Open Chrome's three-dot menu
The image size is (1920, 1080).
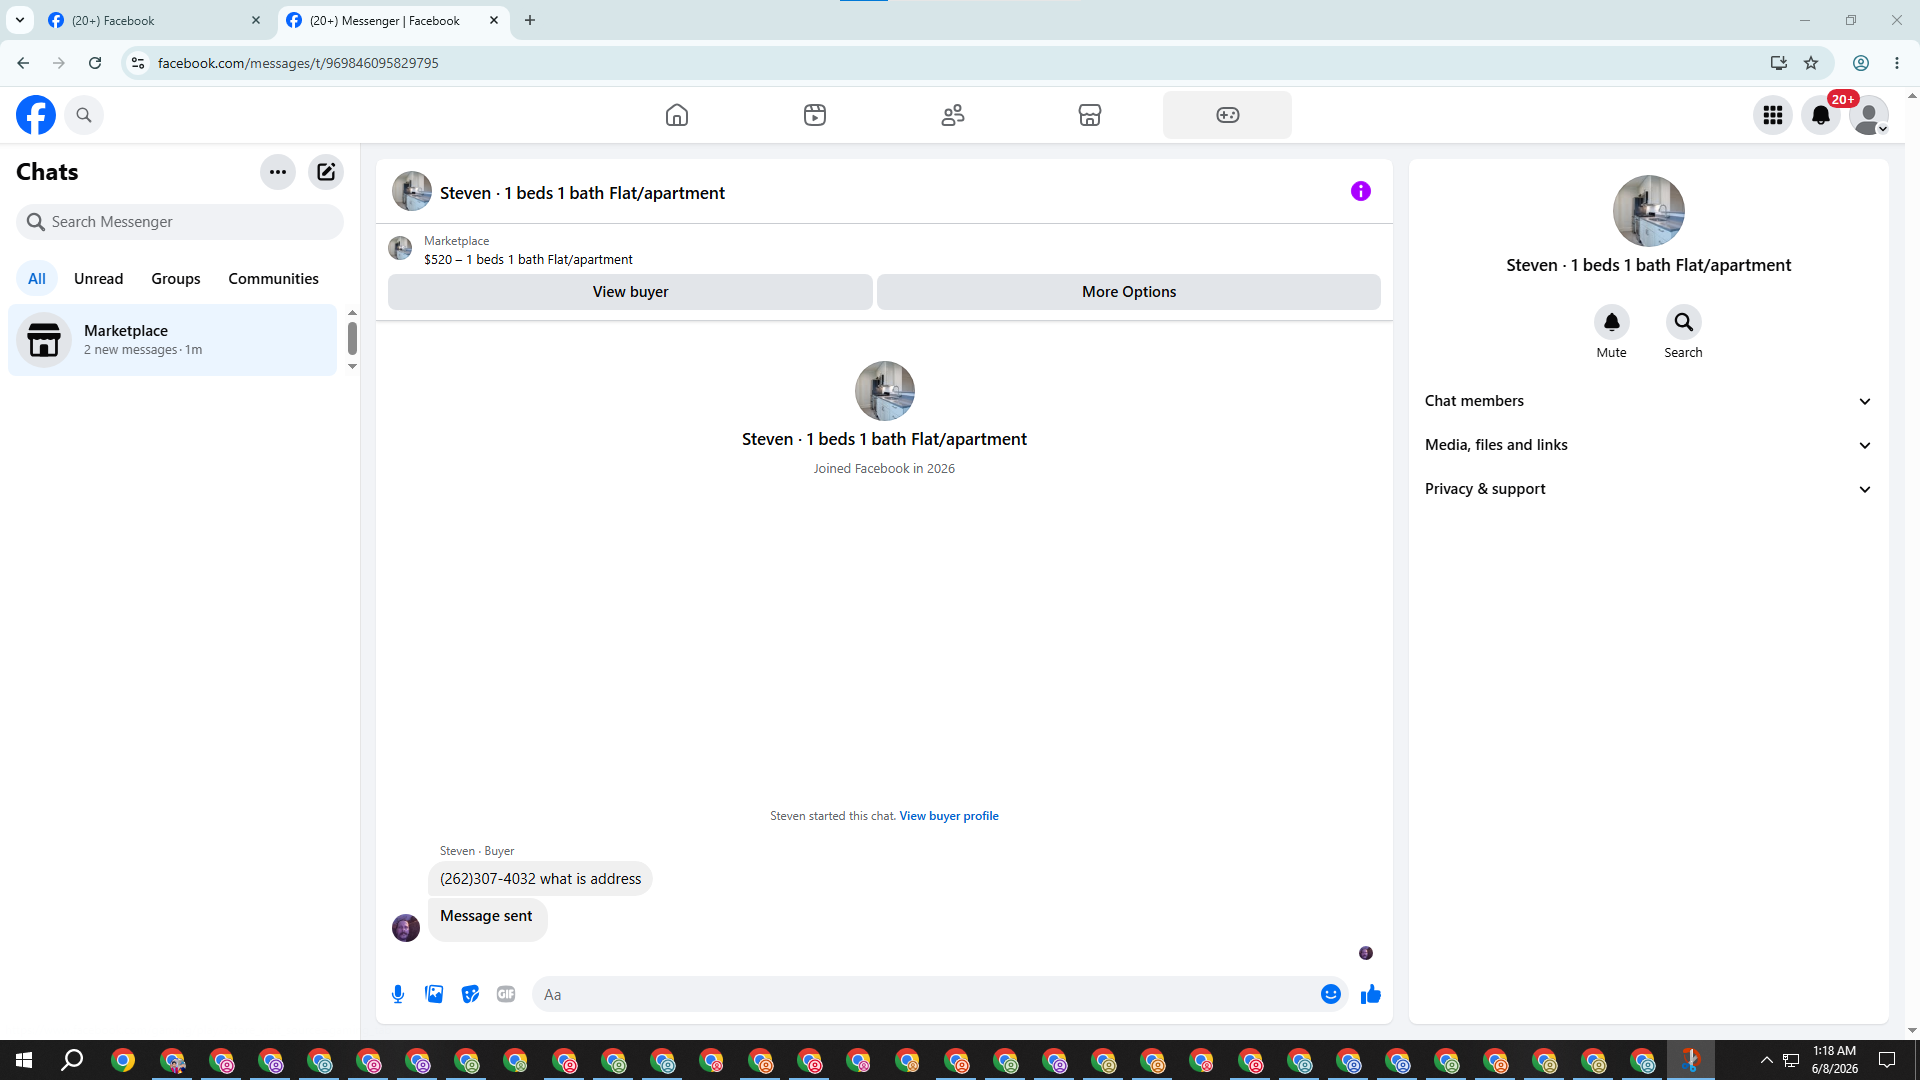pyautogui.click(x=1897, y=63)
